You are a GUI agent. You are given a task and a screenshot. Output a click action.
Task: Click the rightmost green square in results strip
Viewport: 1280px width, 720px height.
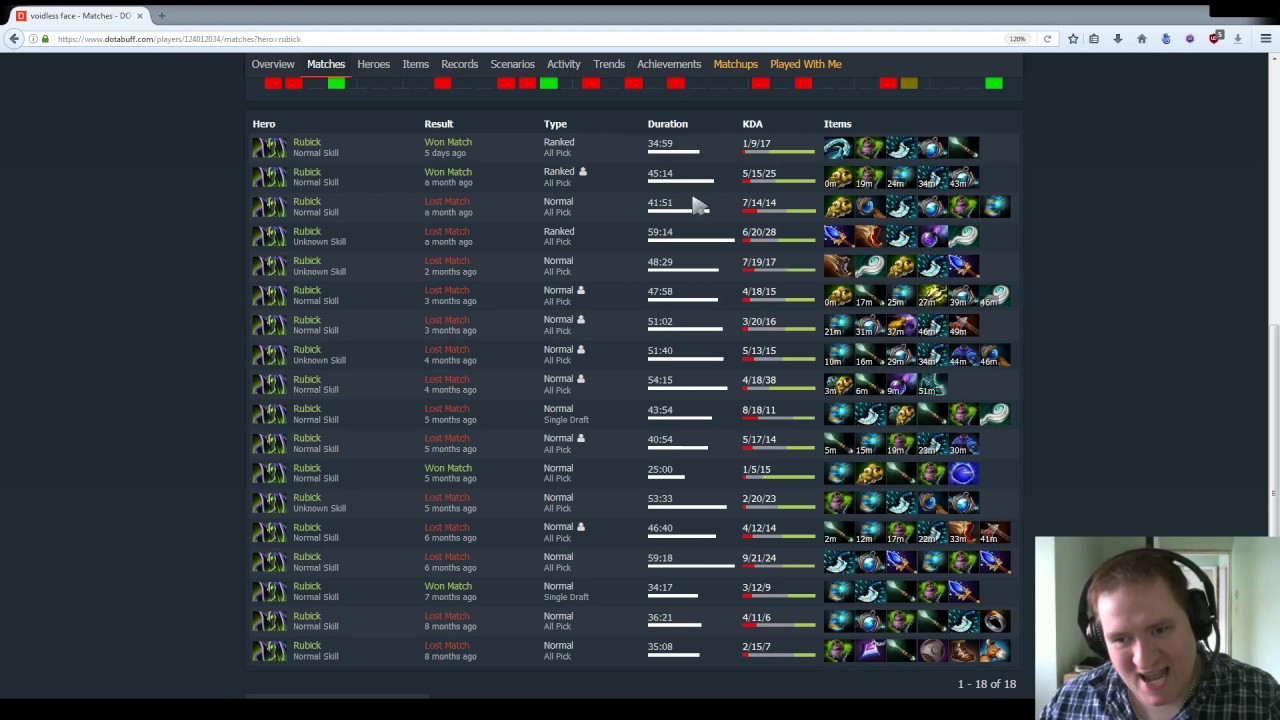[993, 83]
